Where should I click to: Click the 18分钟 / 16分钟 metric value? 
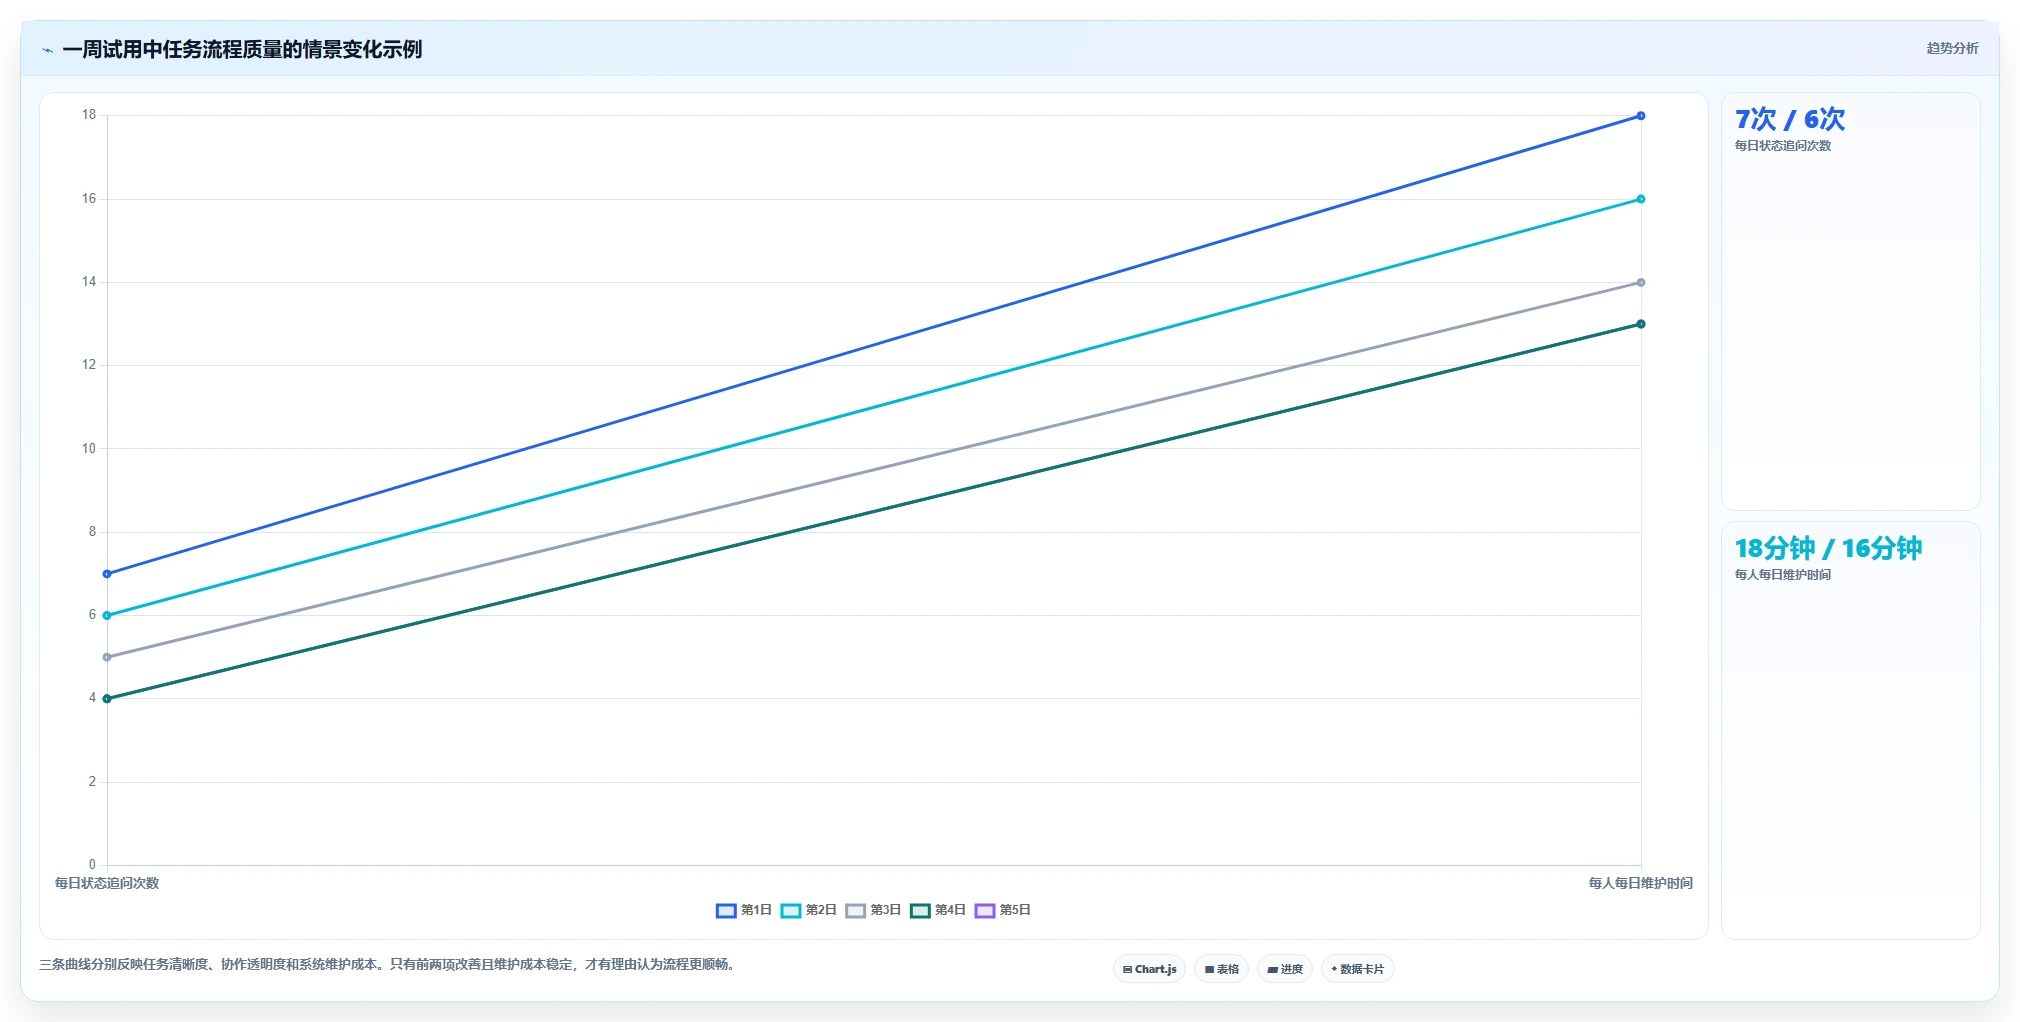point(1828,548)
